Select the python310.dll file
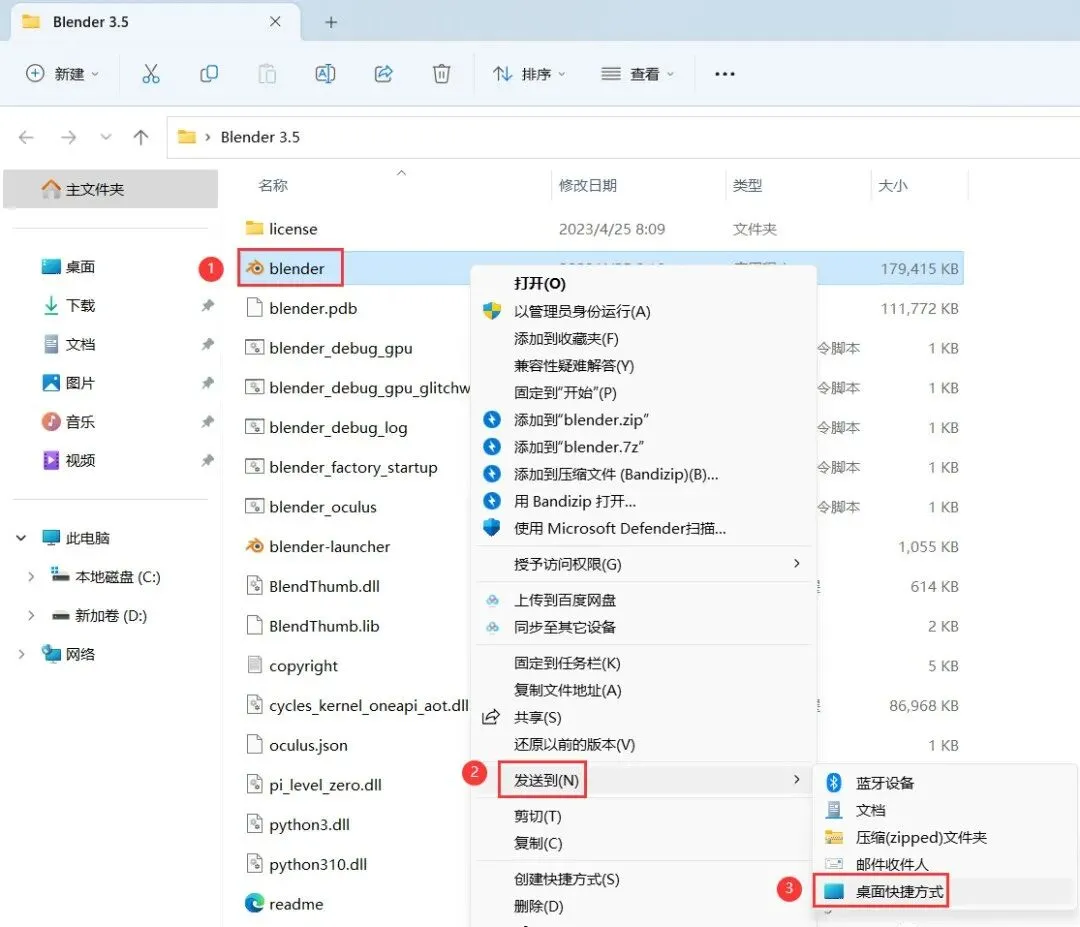Viewport: 1080px width, 927px height. point(307,864)
